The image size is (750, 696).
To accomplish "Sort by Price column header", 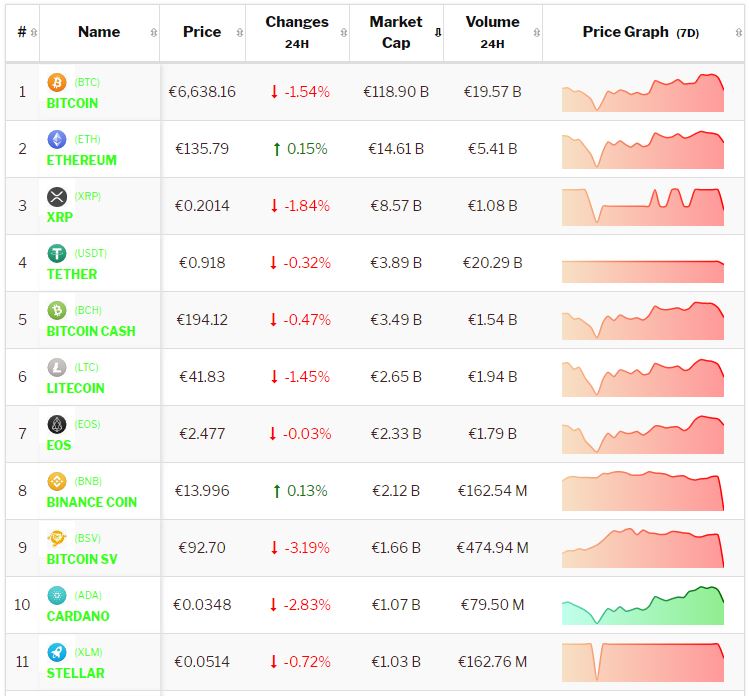I will [x=202, y=32].
